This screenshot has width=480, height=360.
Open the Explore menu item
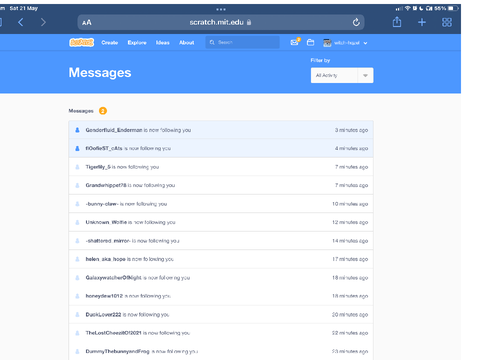click(137, 43)
